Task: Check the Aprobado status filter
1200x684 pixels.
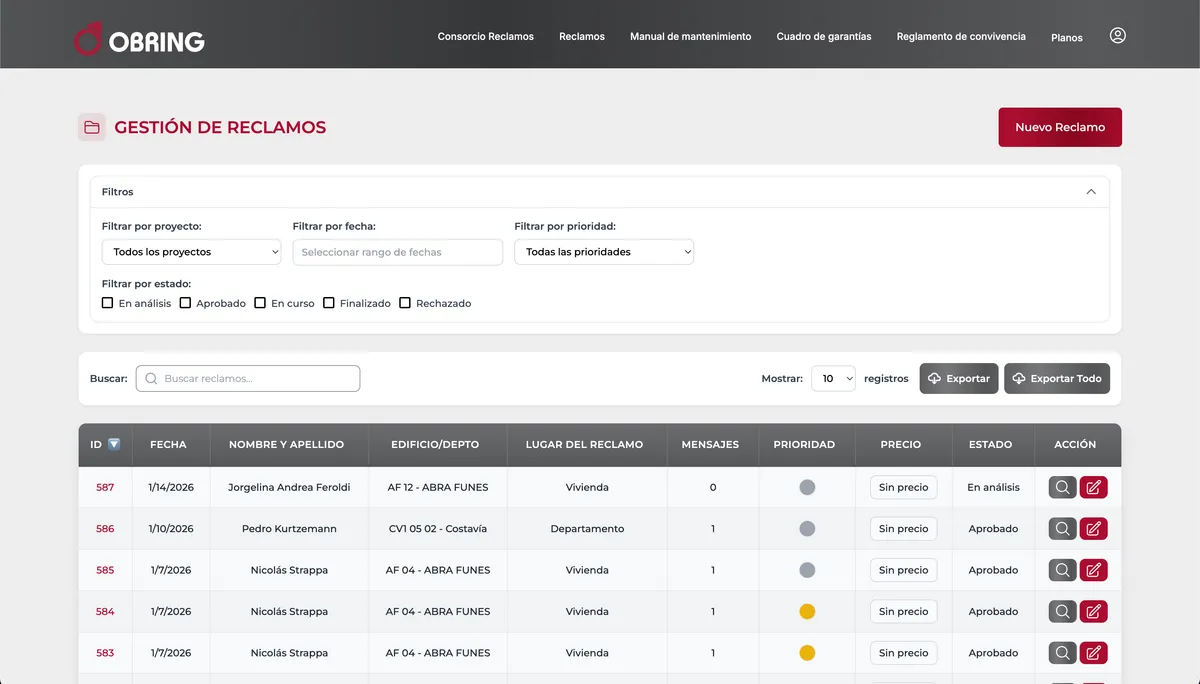Action: [x=185, y=303]
